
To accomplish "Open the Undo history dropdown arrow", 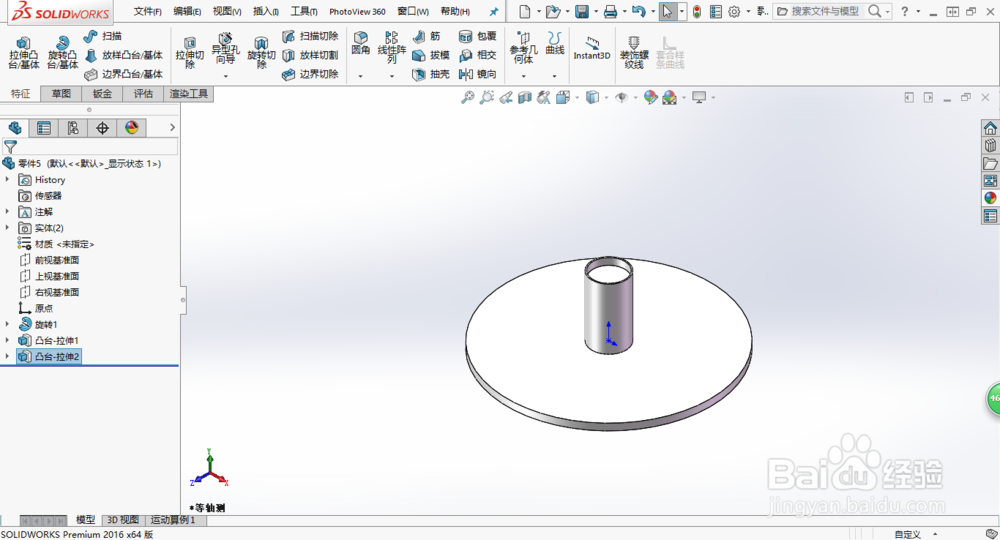I will click(x=653, y=11).
